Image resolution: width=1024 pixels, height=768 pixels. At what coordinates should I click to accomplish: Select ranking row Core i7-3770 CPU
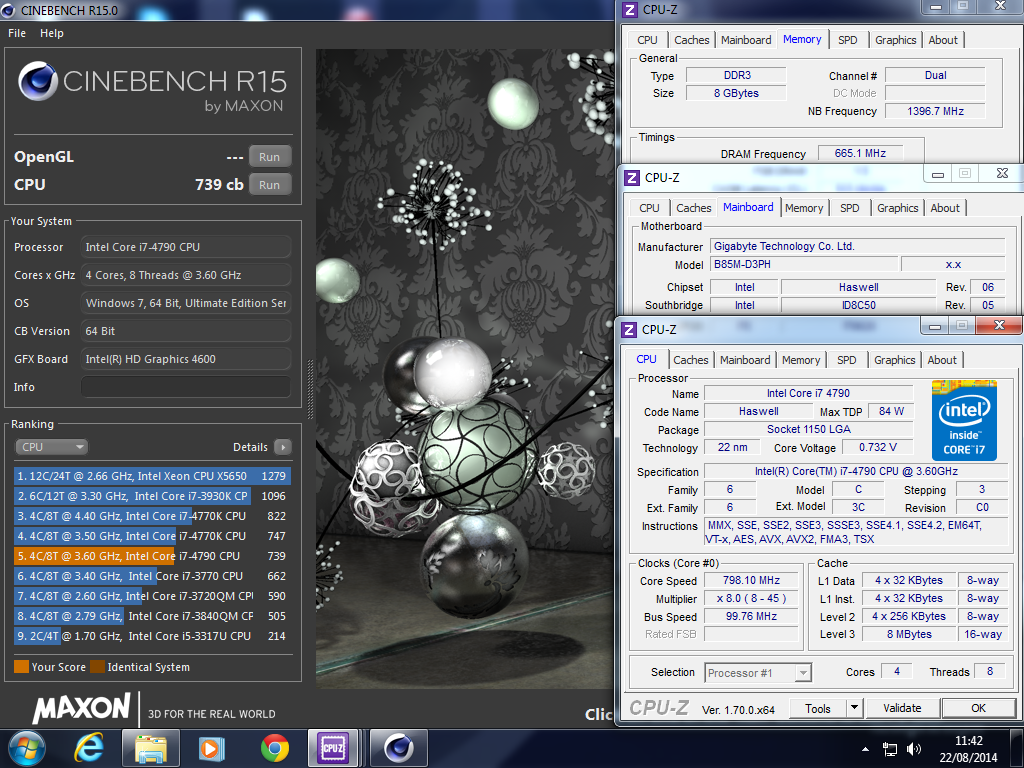pos(152,576)
